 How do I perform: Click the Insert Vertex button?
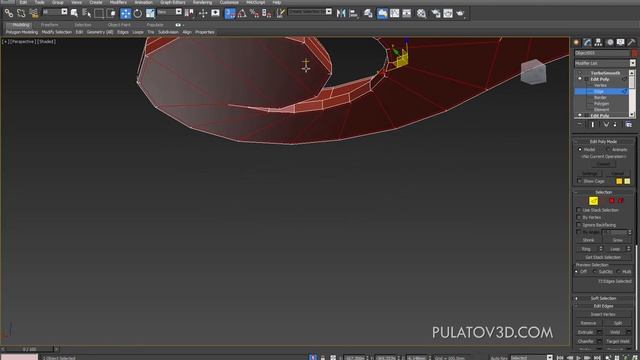[603, 314]
